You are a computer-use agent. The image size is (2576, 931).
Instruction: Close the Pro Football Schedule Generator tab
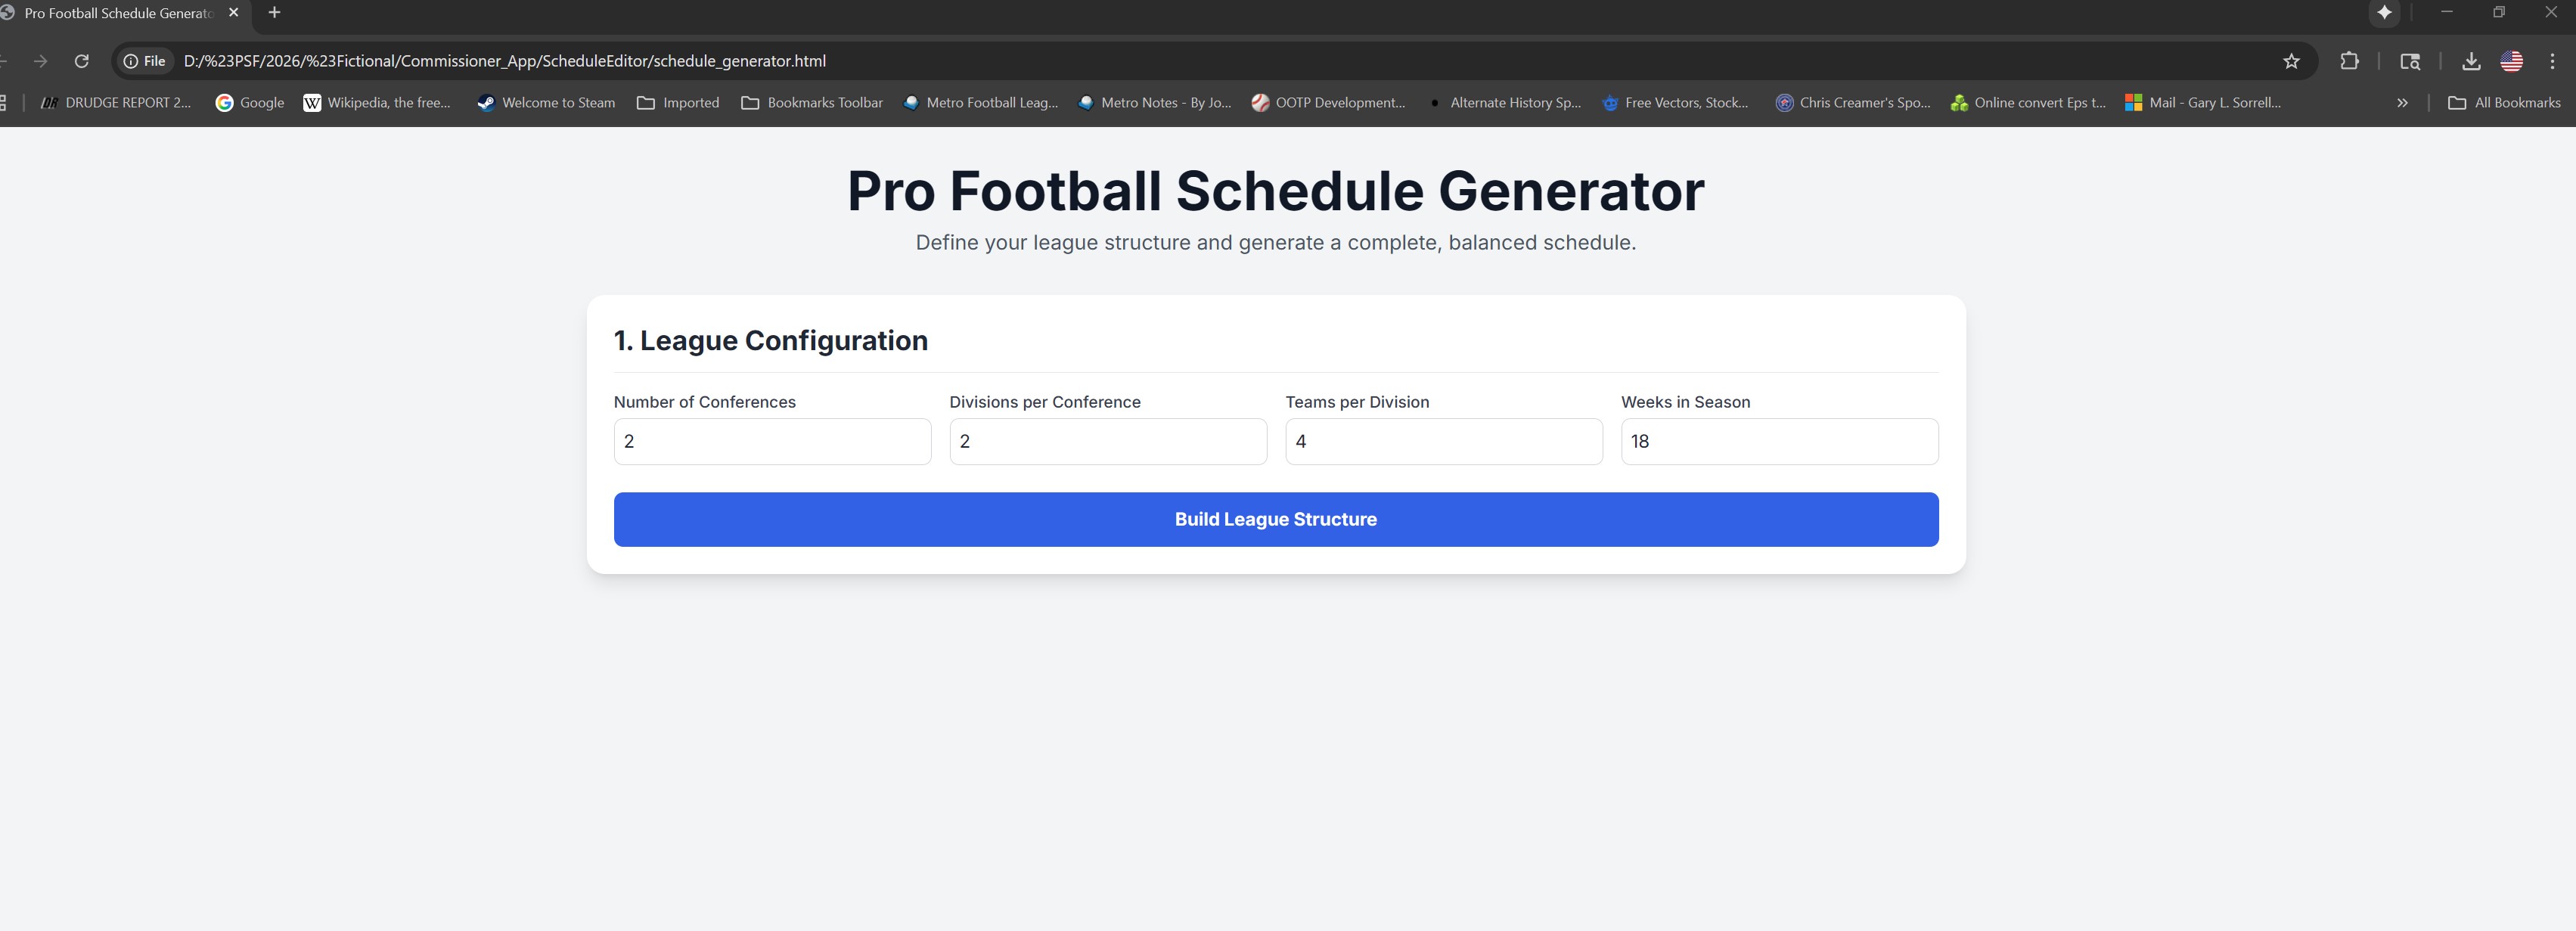coord(233,13)
